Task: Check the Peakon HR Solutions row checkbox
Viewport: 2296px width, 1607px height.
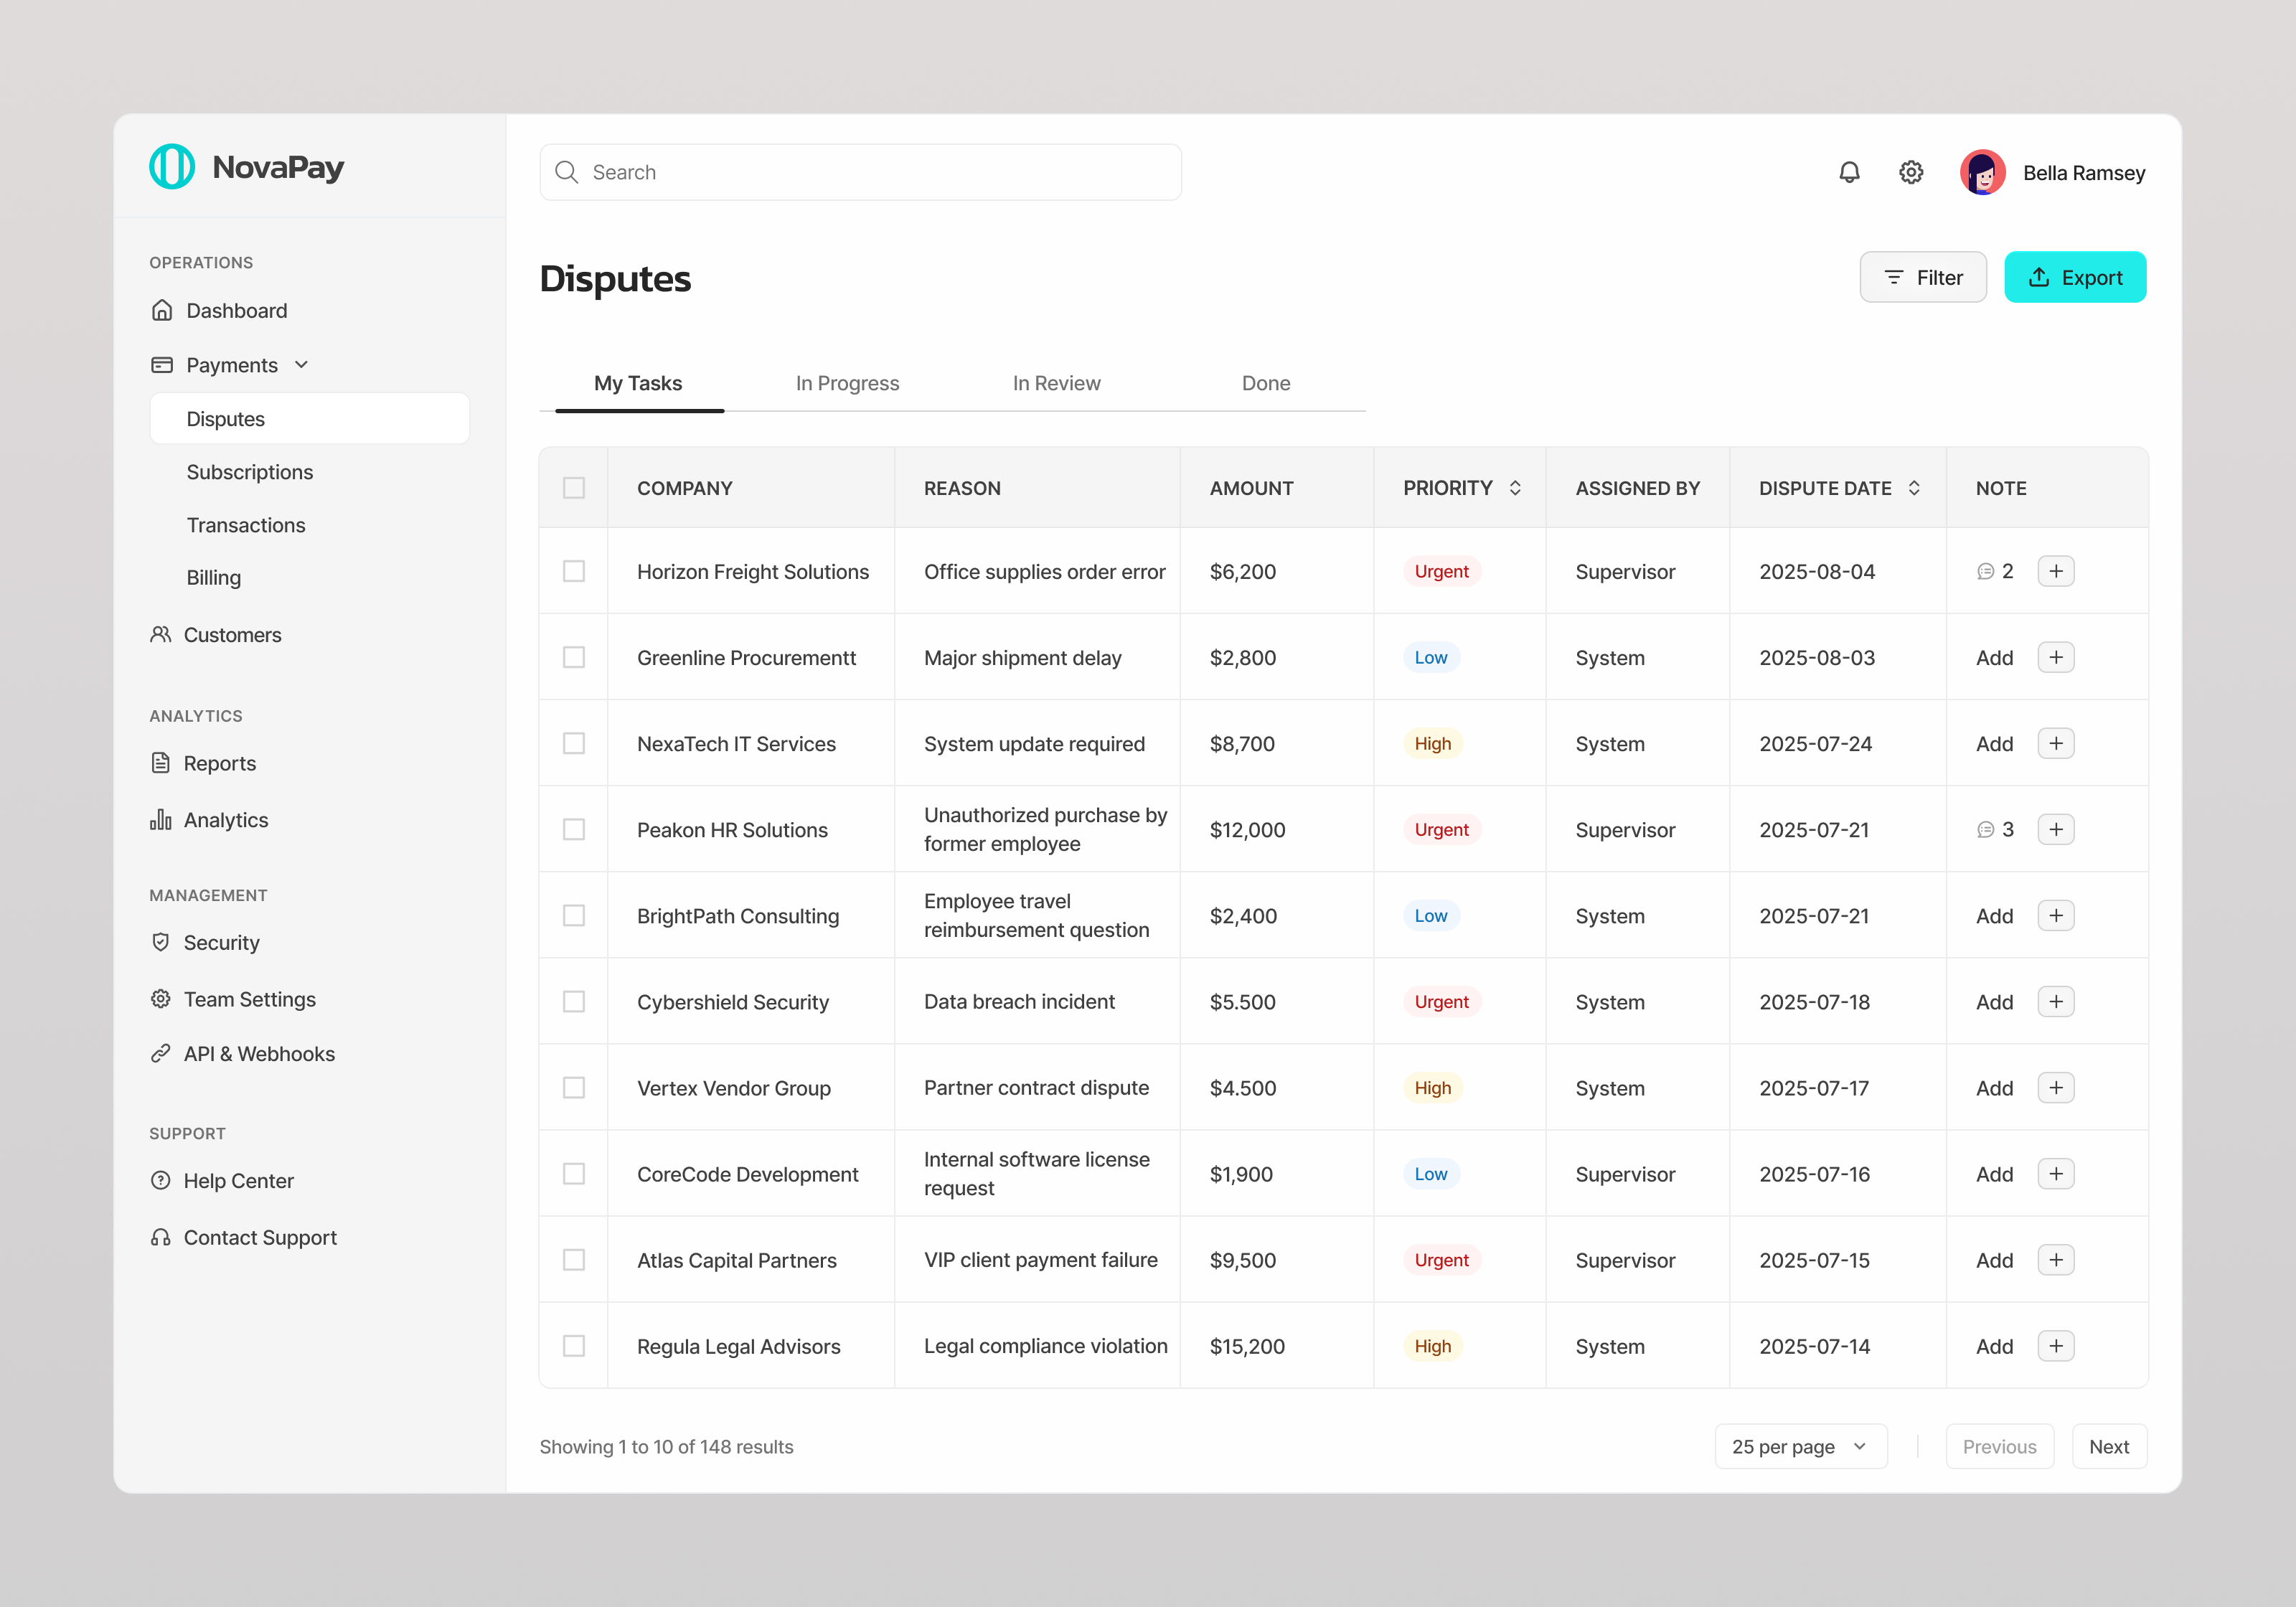Action: (x=574, y=829)
